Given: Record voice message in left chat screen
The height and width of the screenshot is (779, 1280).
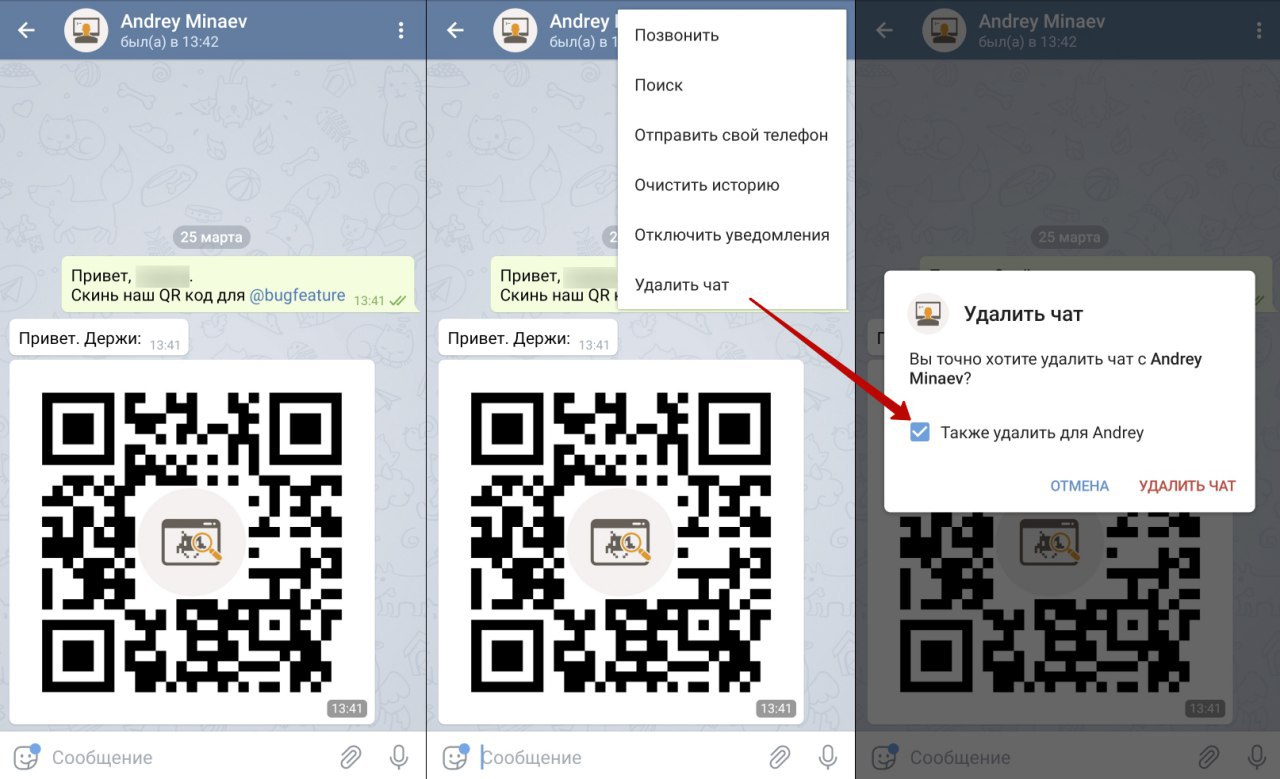Looking at the screenshot, I should tap(399, 757).
